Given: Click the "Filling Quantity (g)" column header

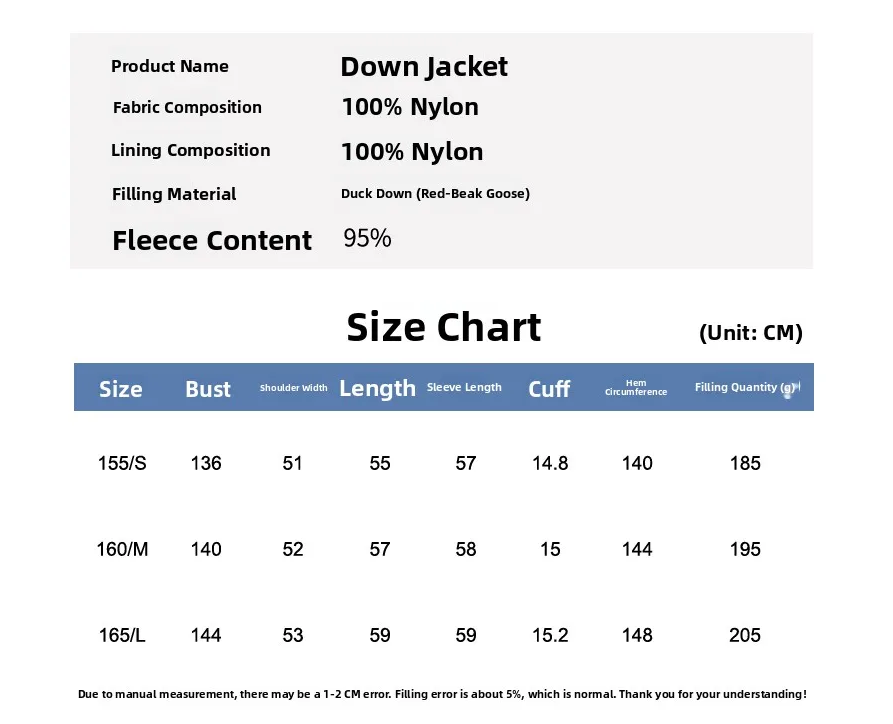Looking at the screenshot, I should click(747, 388).
